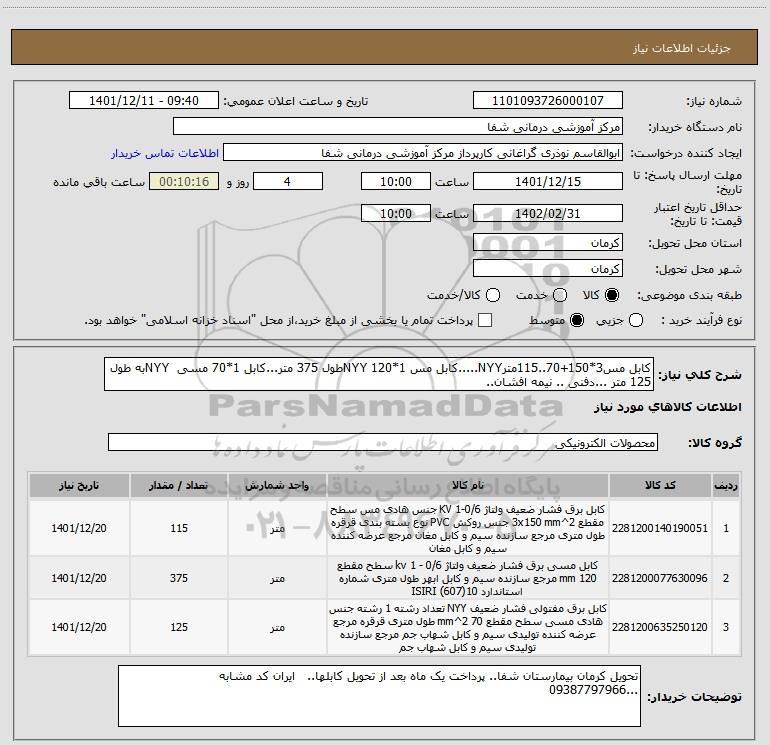Toggle the اسناد خزانه اسلامی payment checkbox
Image resolution: width=770 pixels, height=745 pixels.
(x=485, y=321)
